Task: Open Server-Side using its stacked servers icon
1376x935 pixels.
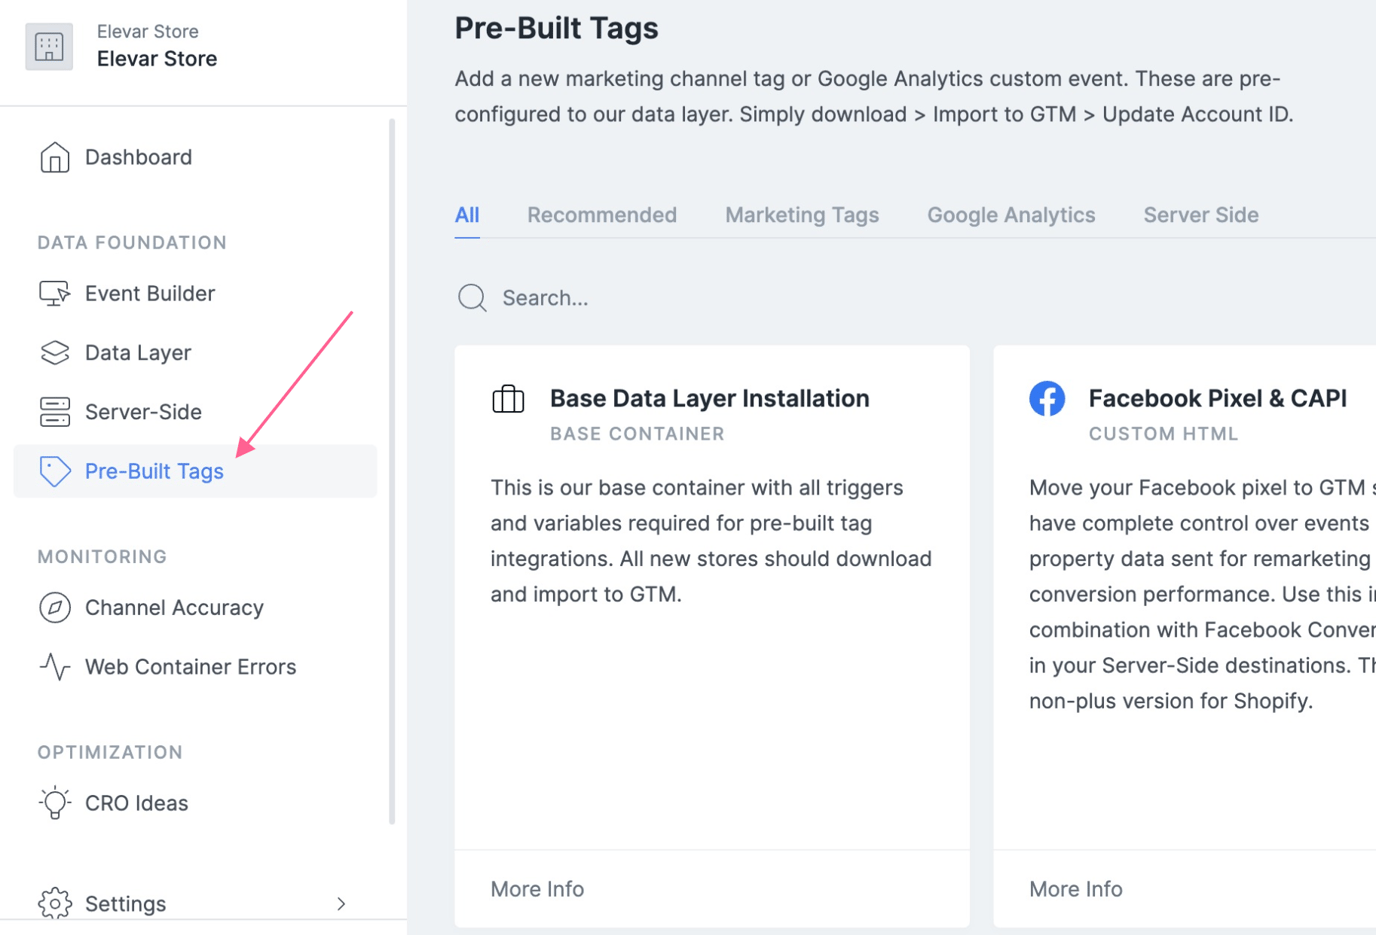Action: tap(56, 411)
